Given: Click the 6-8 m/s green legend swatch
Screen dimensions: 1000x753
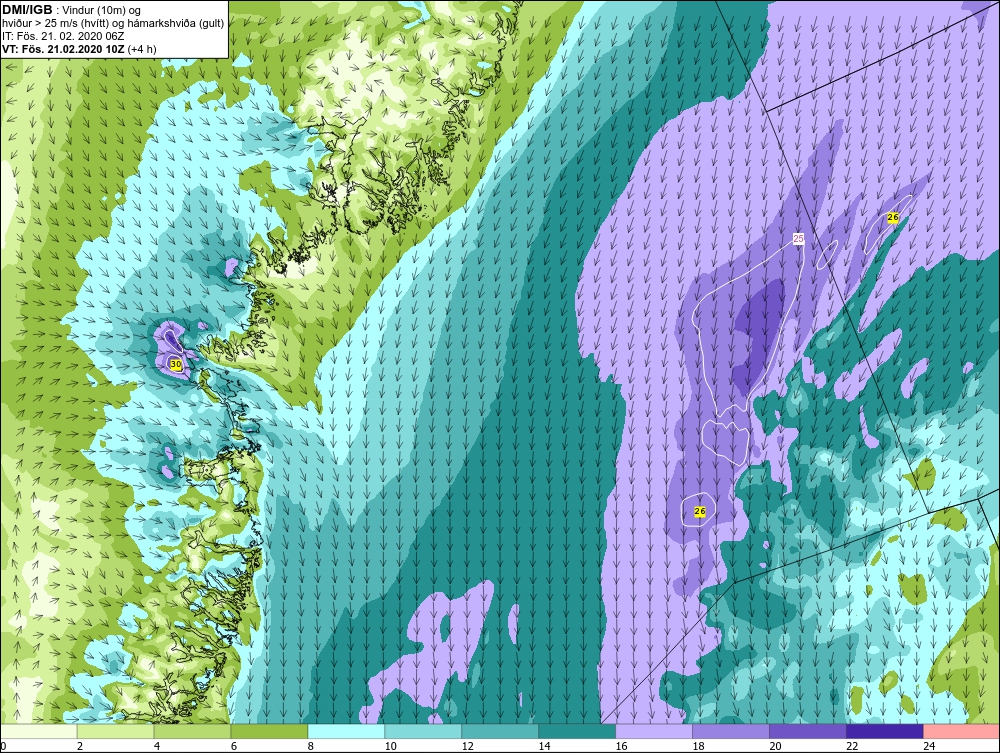Looking at the screenshot, I should point(269,731).
